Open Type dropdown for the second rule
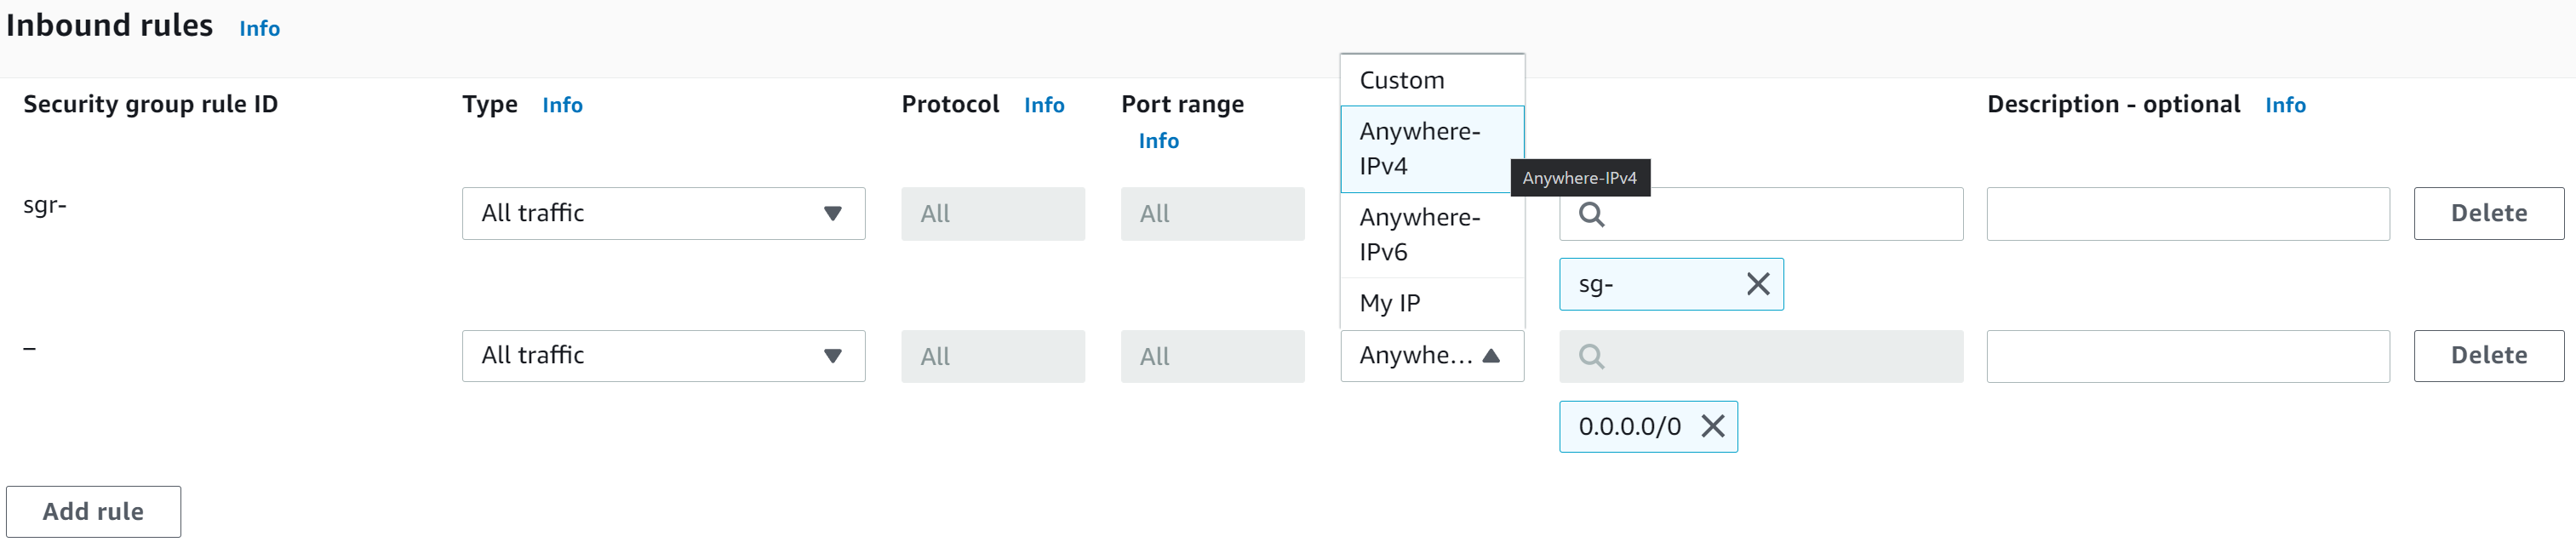Screen dimensions: 2576x542 663,356
